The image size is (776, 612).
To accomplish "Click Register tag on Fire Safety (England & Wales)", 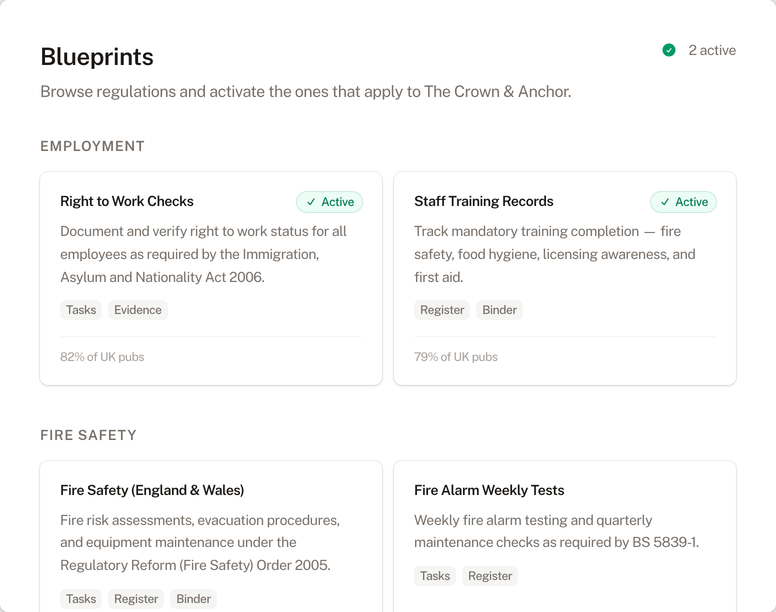I will (x=136, y=599).
